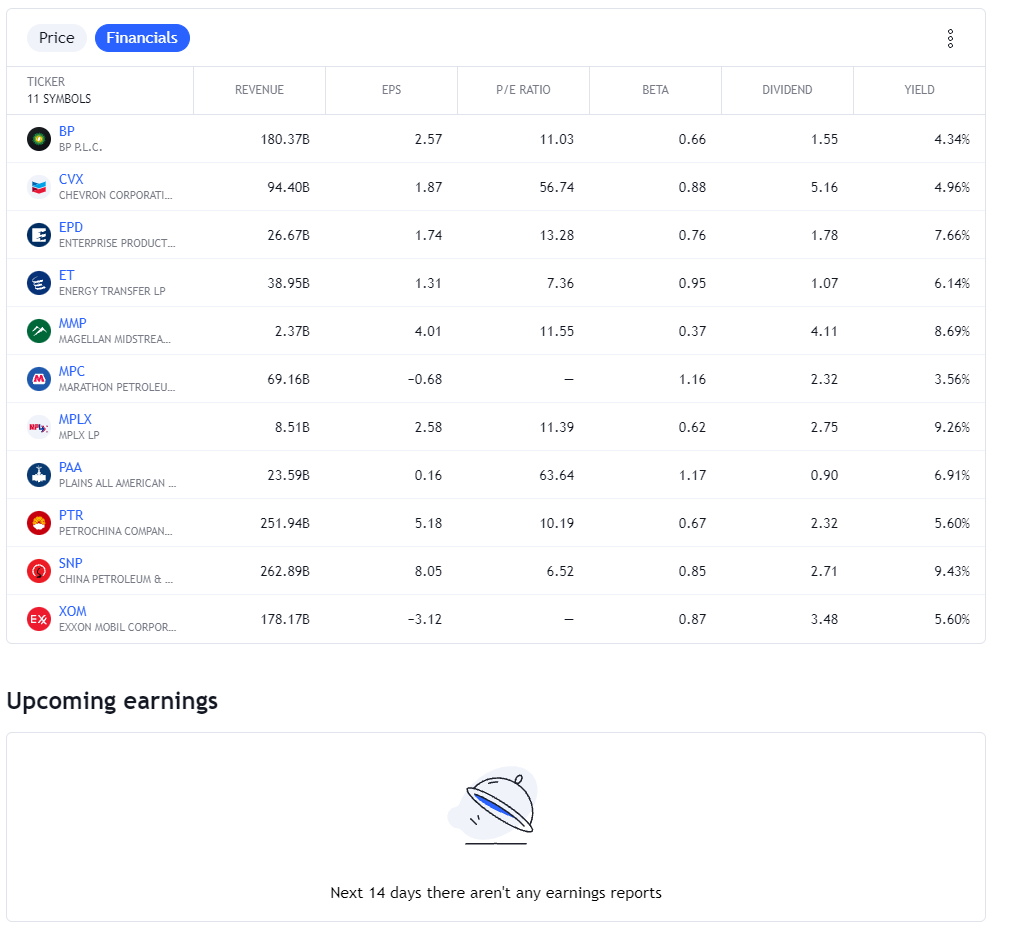This screenshot has height=928, width=1023.
Task: Sort by the Dividend column header
Action: click(x=787, y=90)
